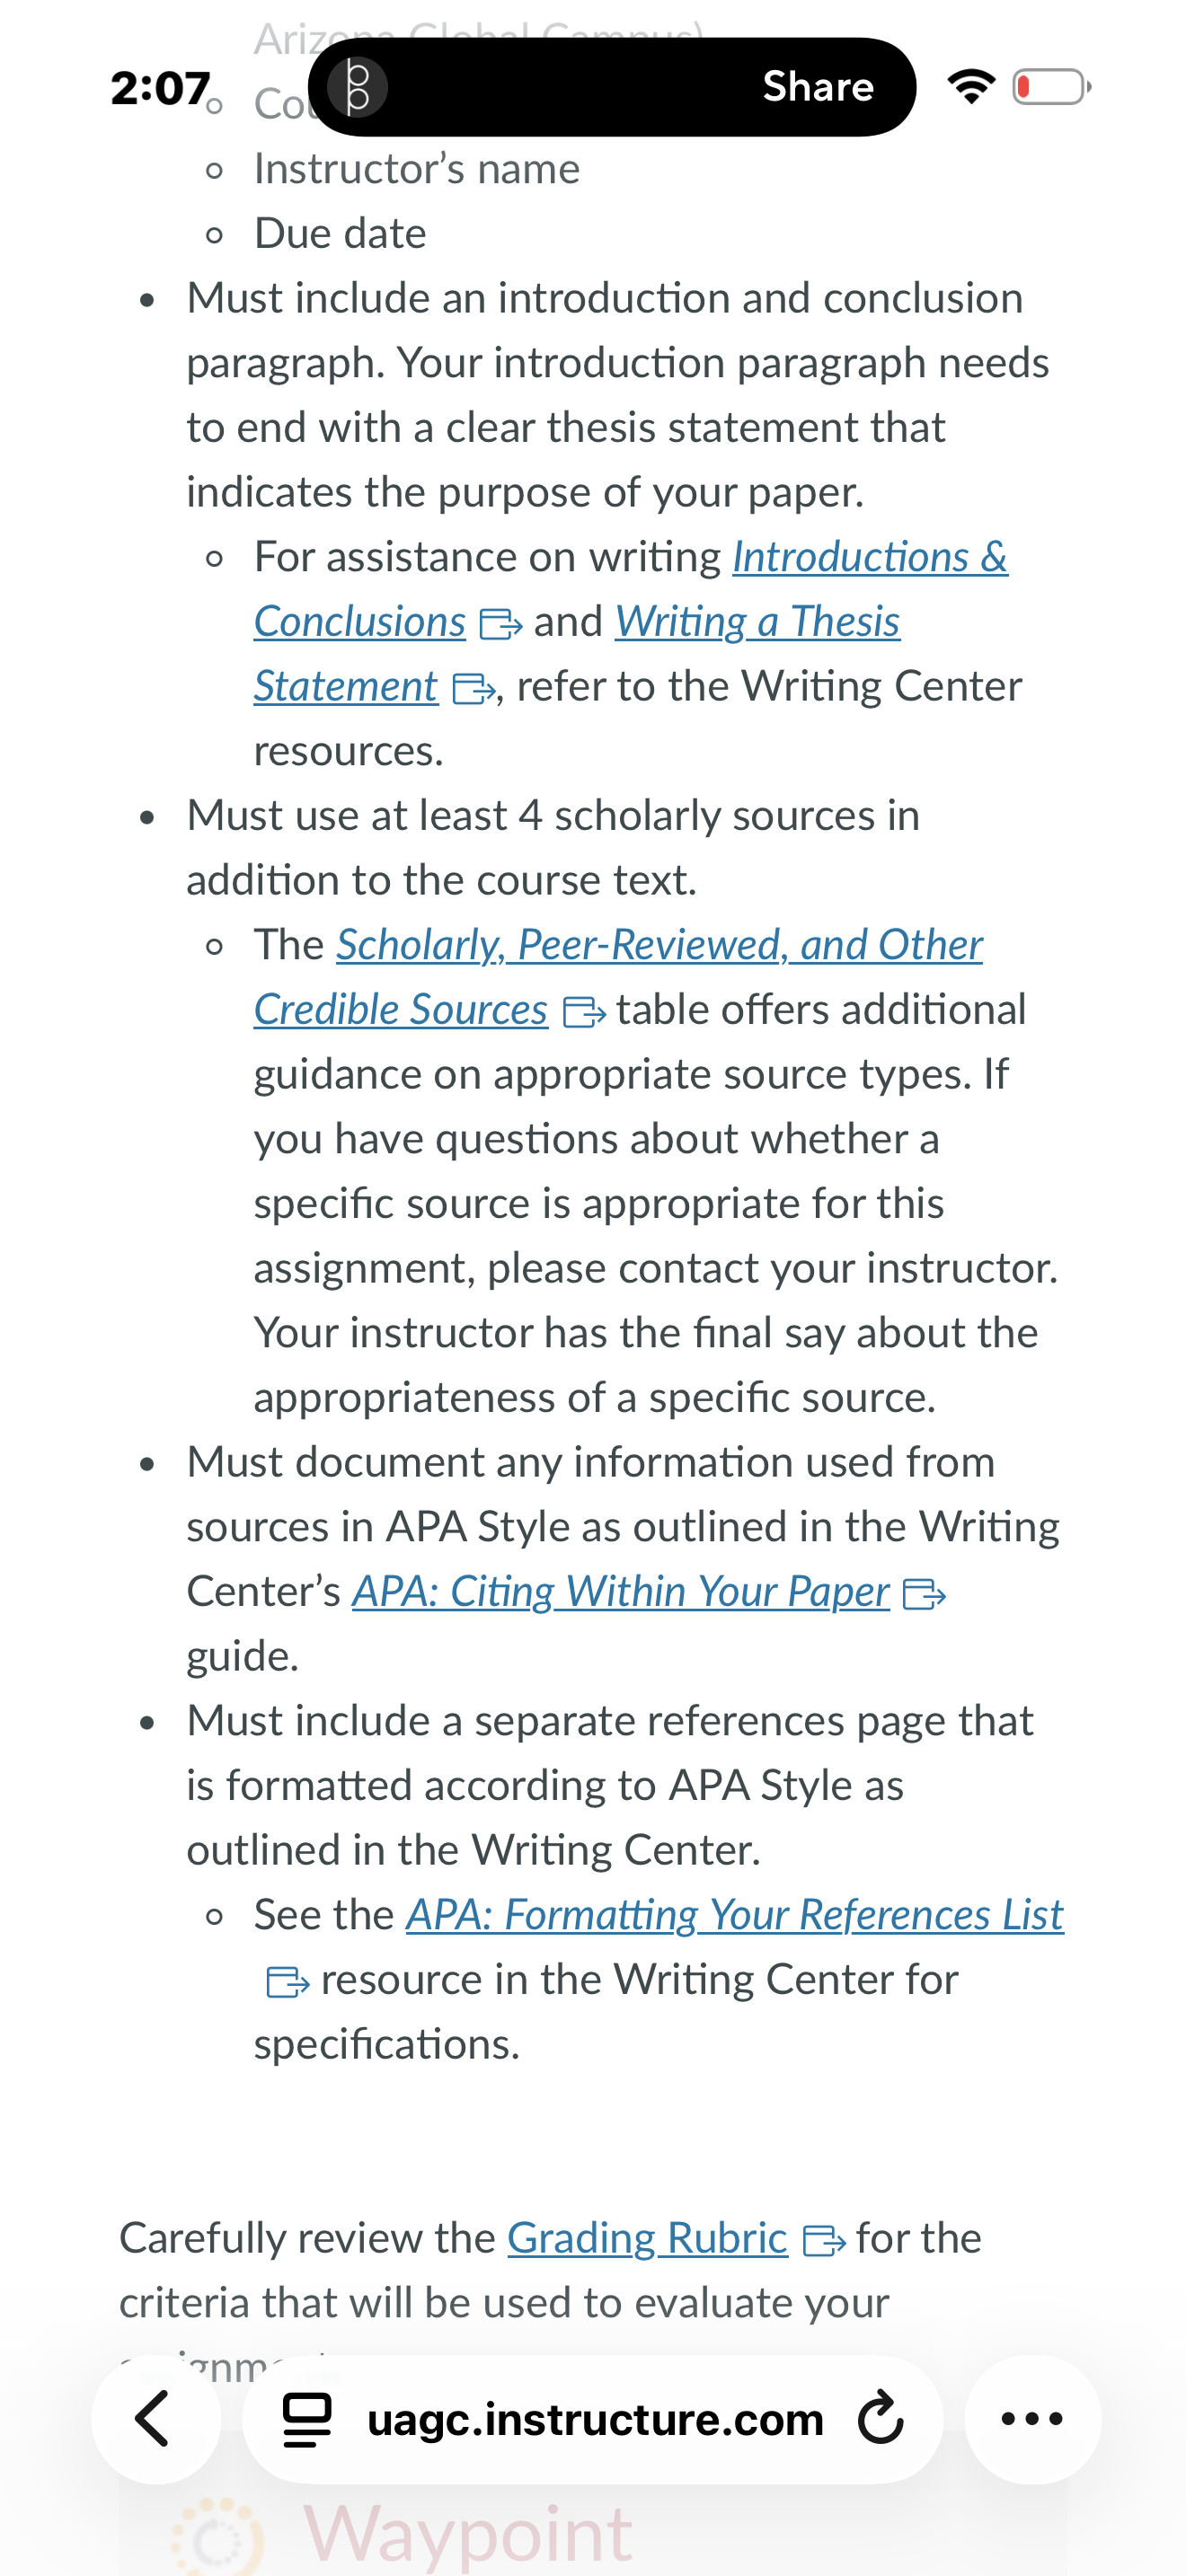Tap the reload page icon
The height and width of the screenshot is (2576, 1186).
880,2419
